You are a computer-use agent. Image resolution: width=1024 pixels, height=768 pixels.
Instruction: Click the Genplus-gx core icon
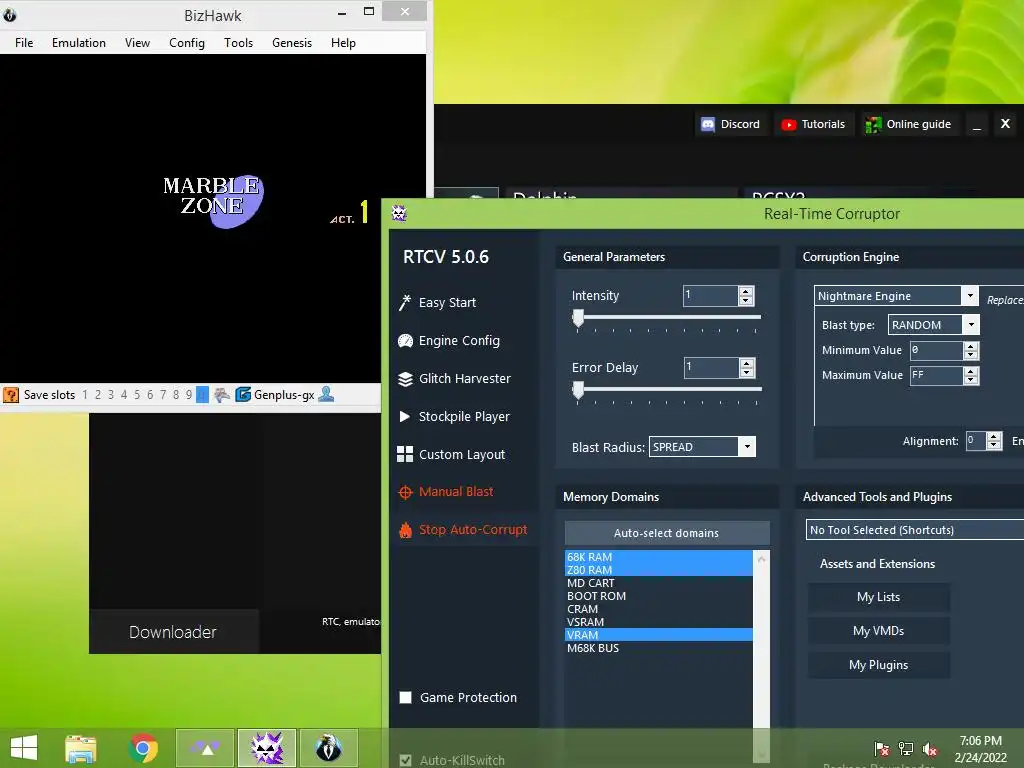(x=243, y=394)
